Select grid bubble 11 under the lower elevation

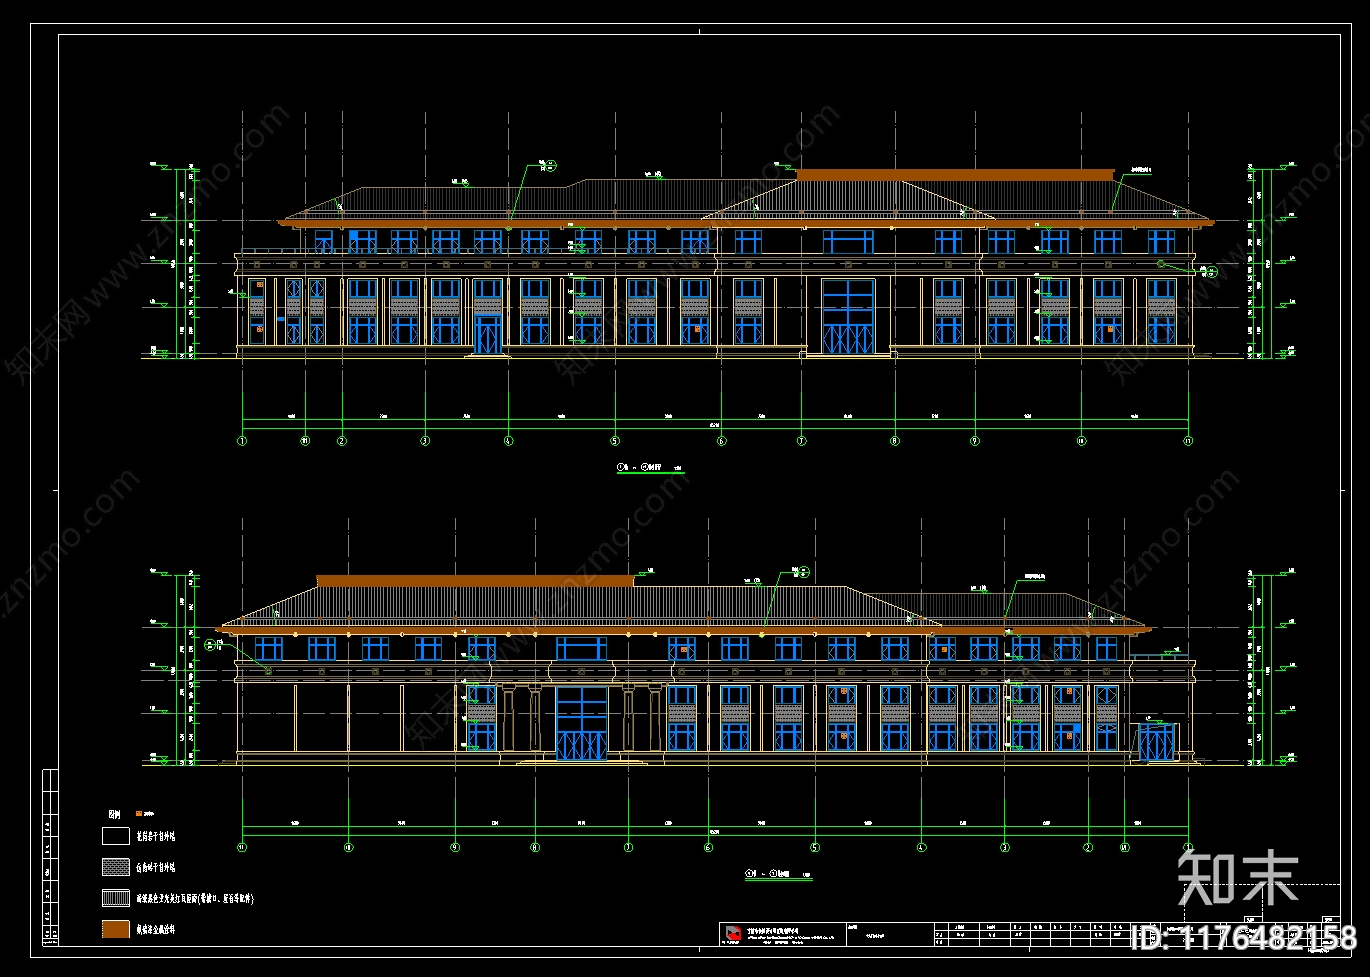[241, 847]
